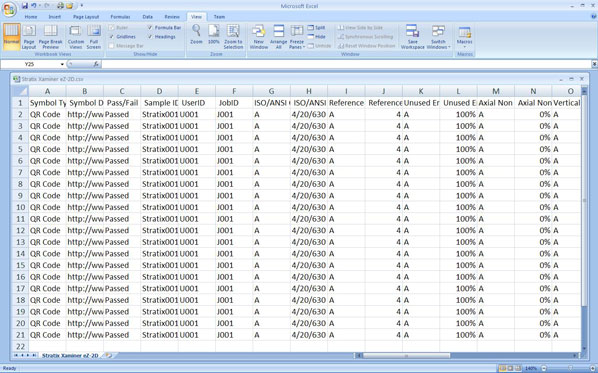Open Custom Views dialog
Screen dimensions: 598x373
(76, 37)
